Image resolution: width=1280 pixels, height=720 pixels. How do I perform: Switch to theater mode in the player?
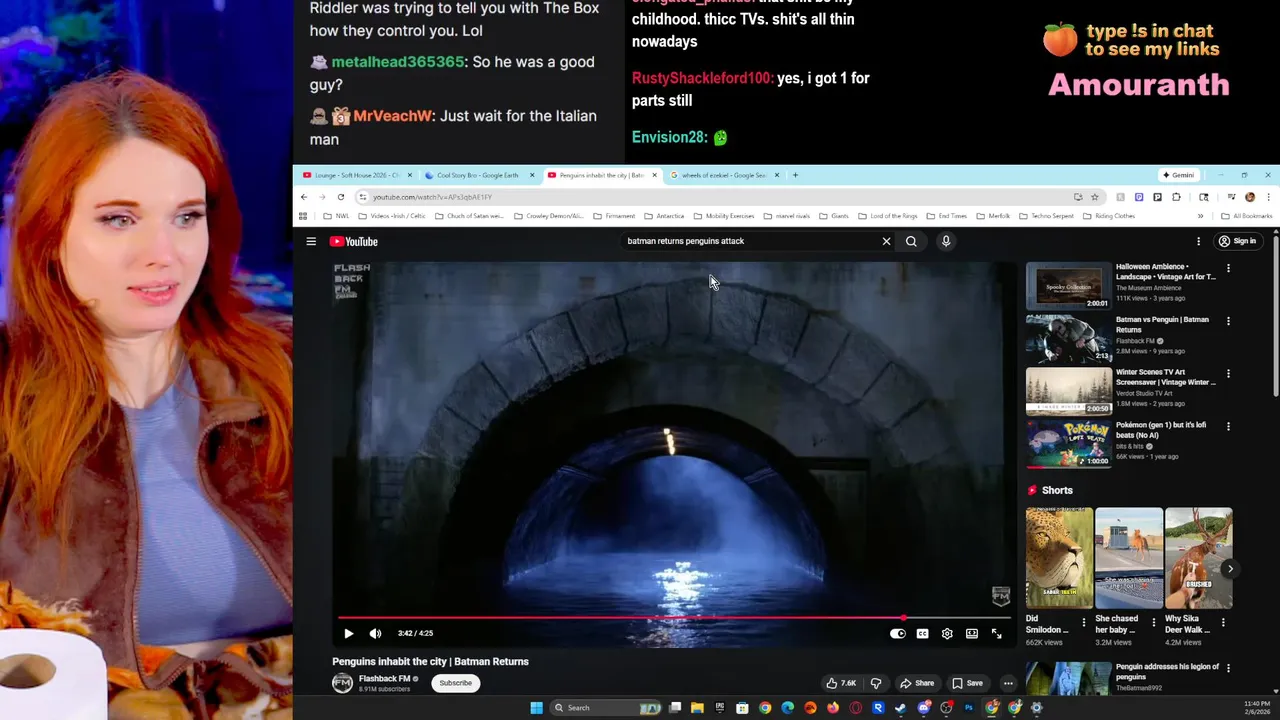971,633
